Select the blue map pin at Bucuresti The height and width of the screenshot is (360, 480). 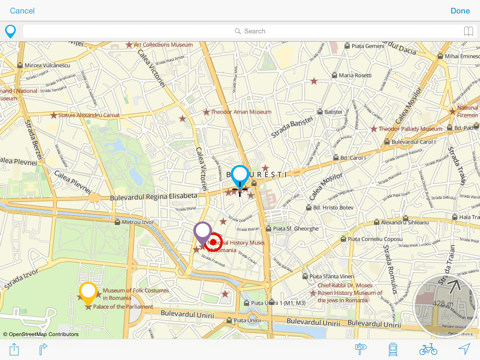point(240,177)
